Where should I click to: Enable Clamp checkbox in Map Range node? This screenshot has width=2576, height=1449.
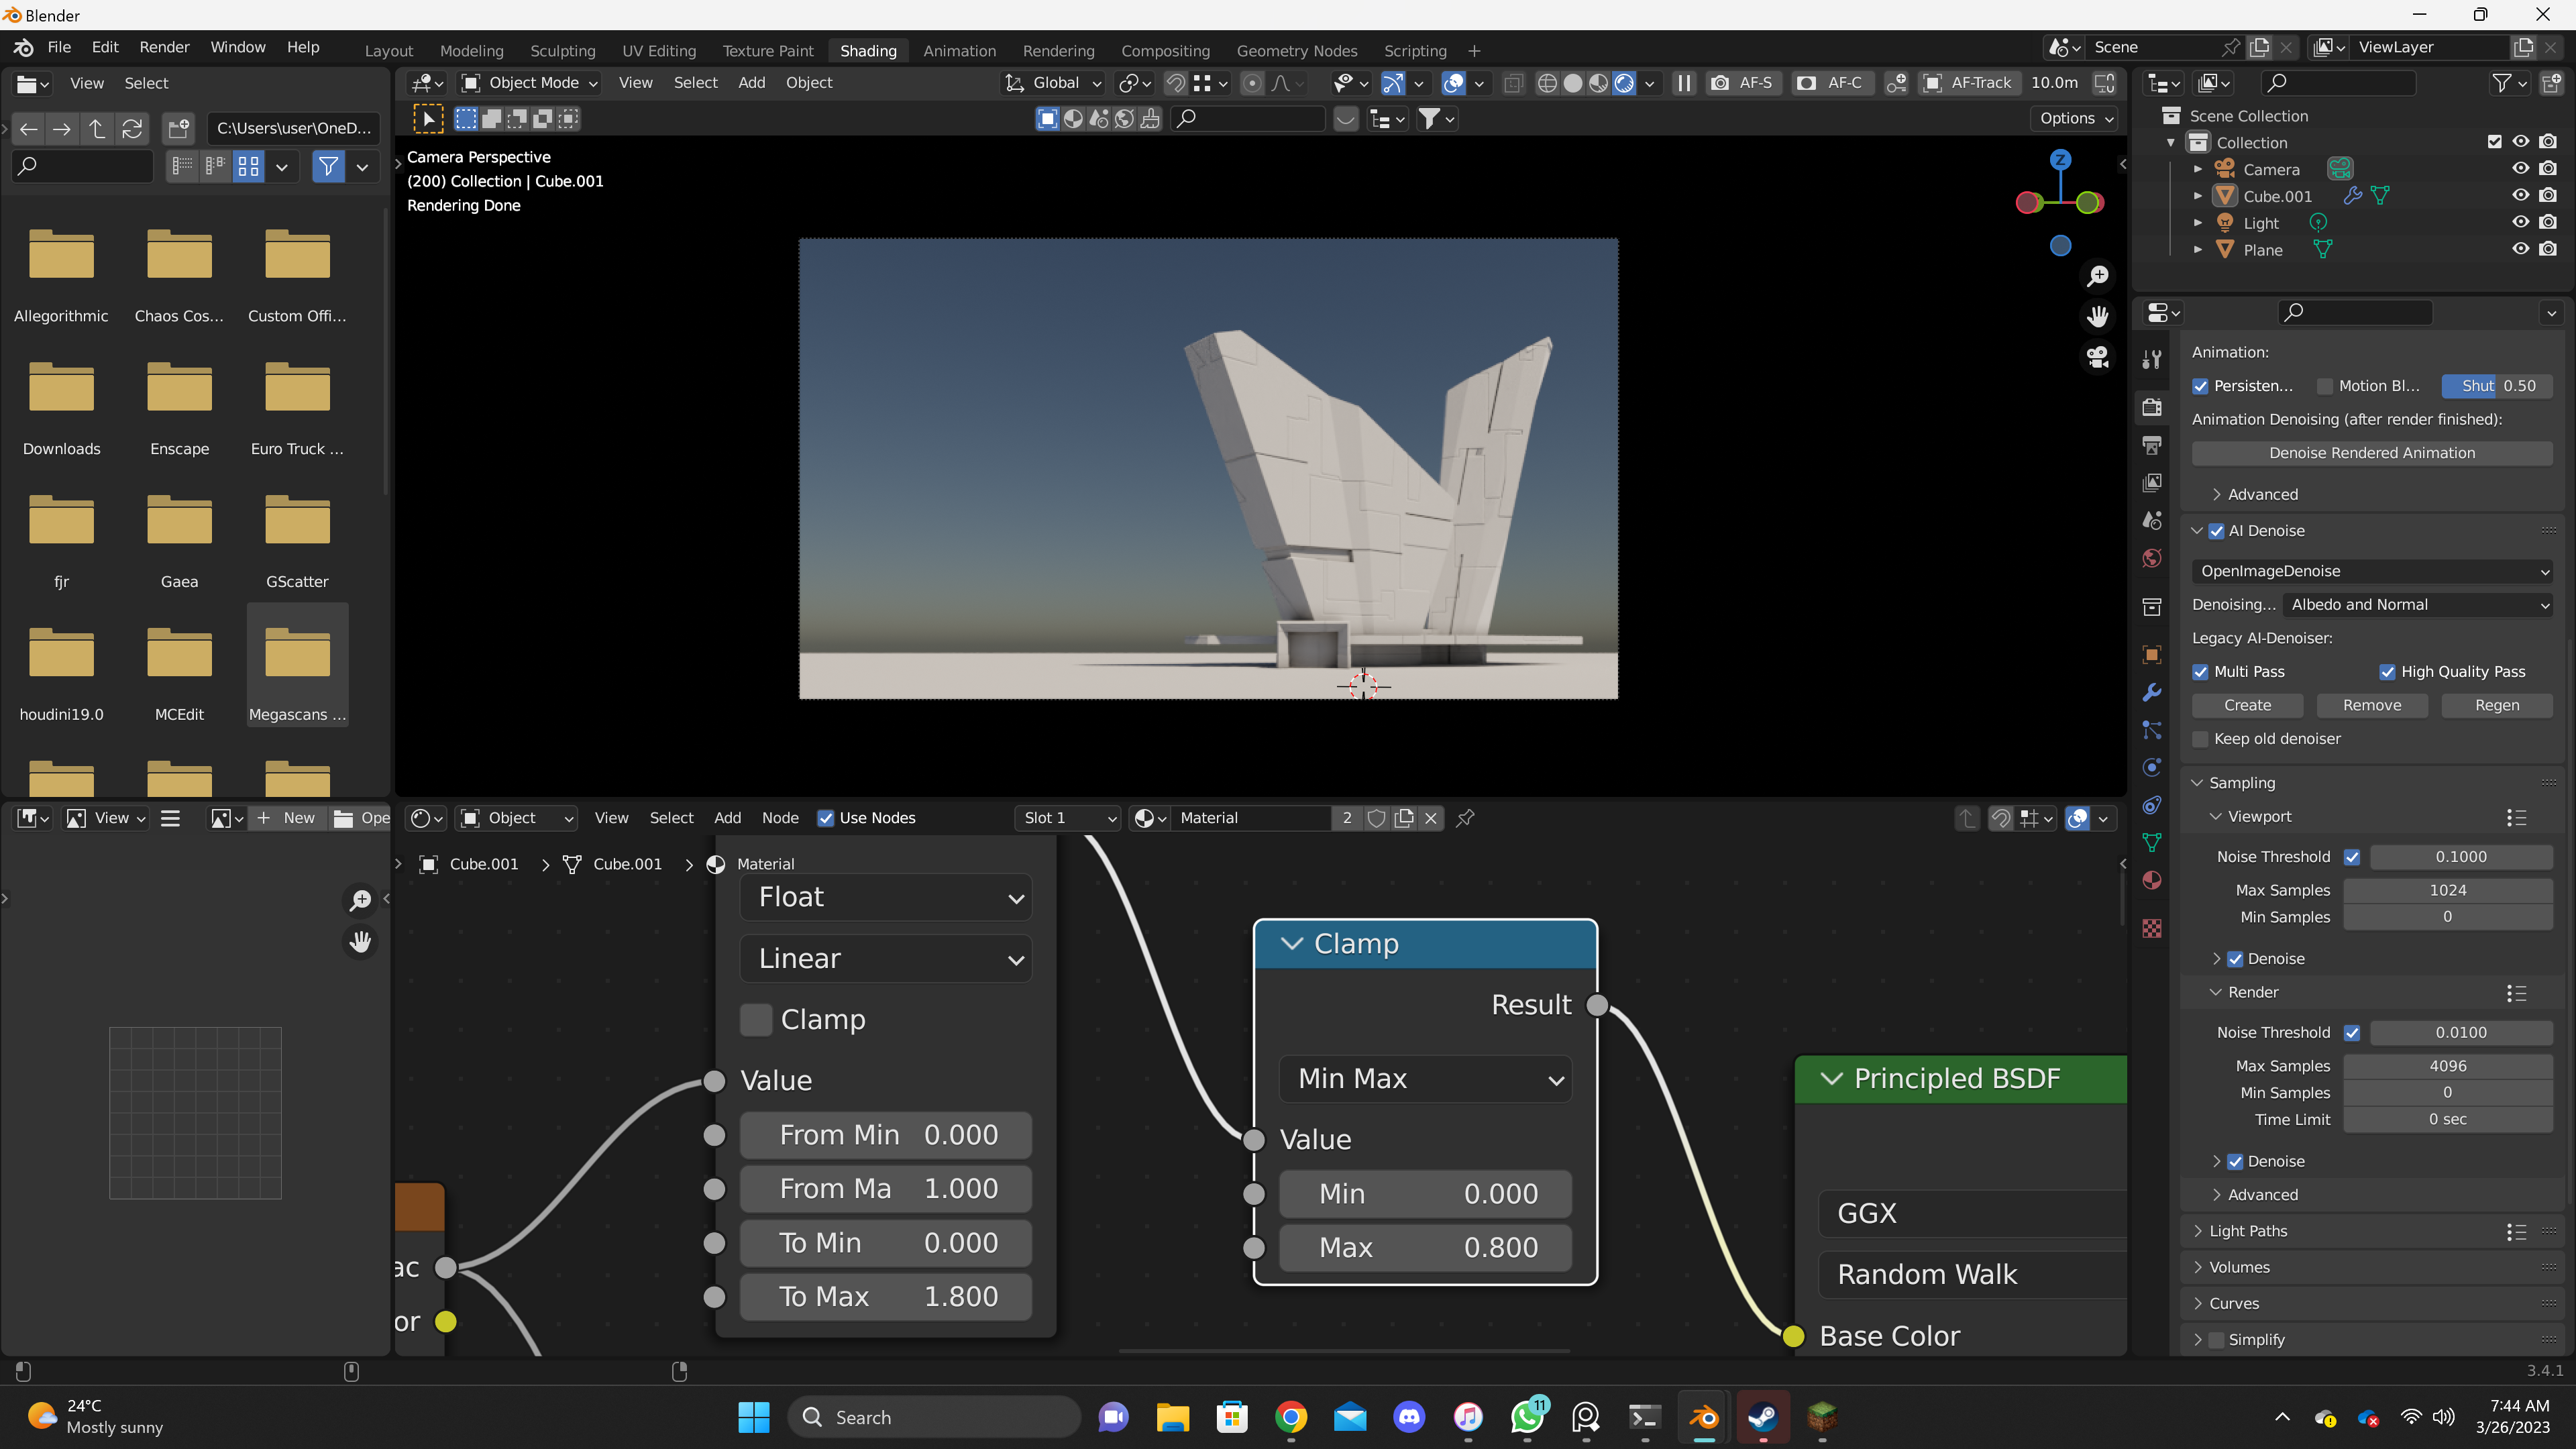point(756,1020)
